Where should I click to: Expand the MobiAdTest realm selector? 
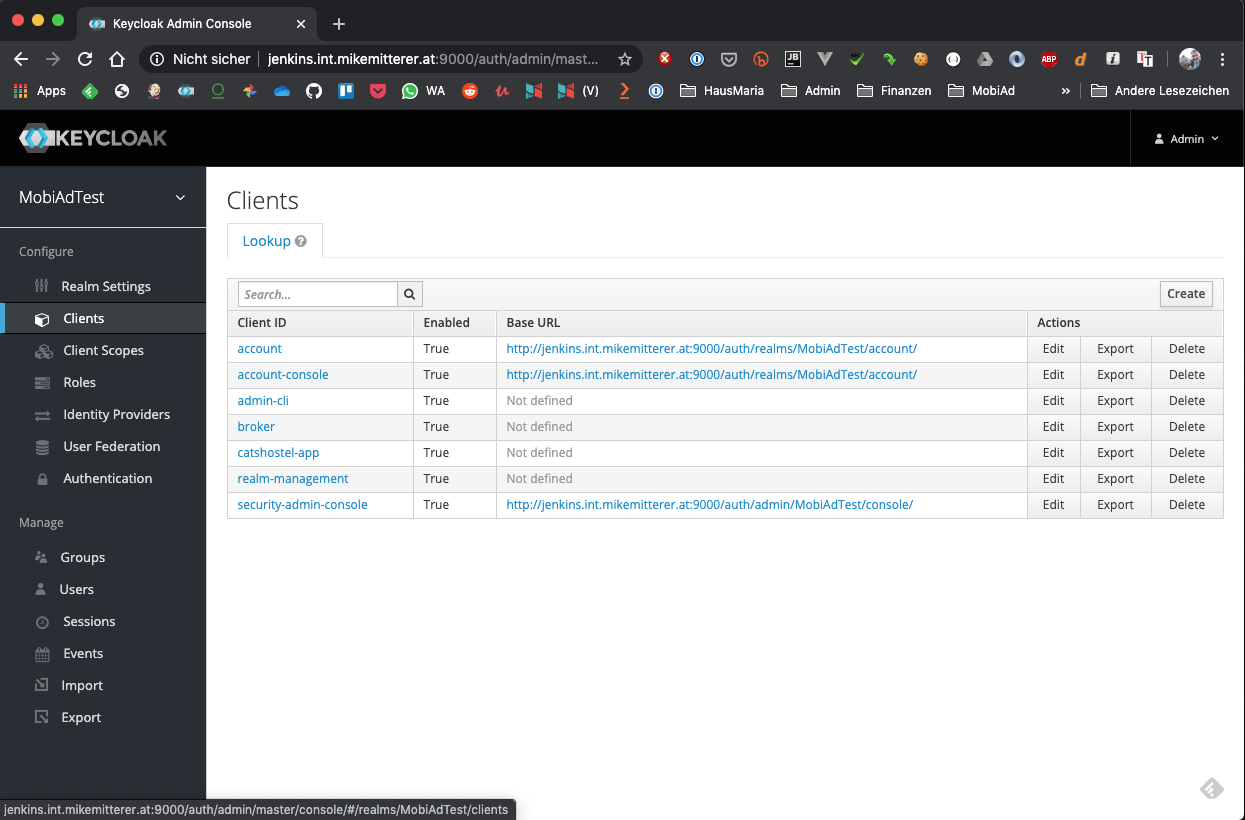point(103,197)
